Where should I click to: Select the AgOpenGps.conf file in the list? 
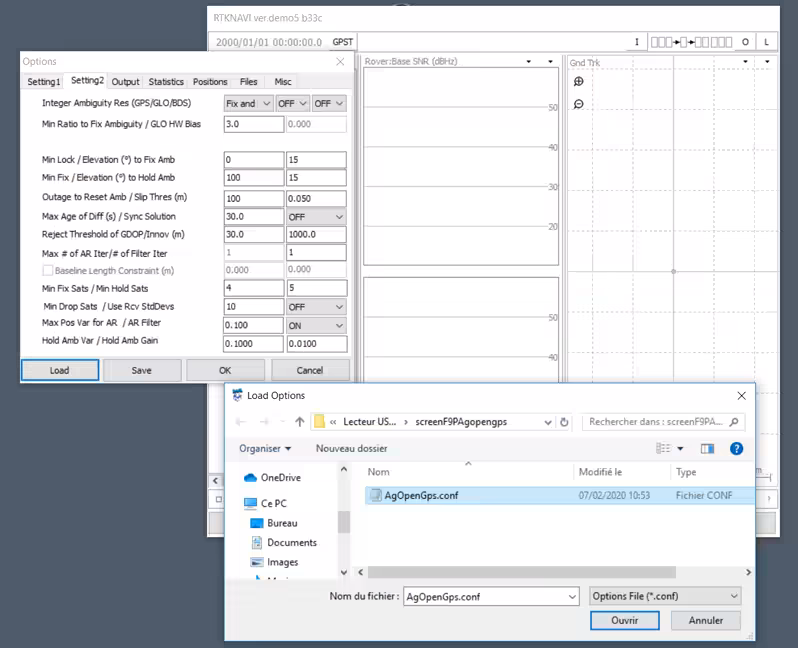pos(421,495)
